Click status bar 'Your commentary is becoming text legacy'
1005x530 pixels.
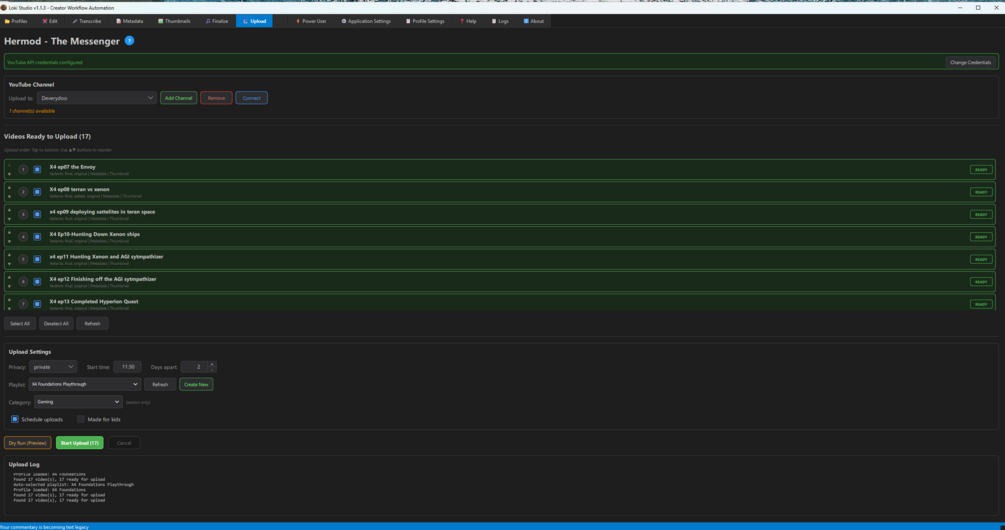click(44, 527)
